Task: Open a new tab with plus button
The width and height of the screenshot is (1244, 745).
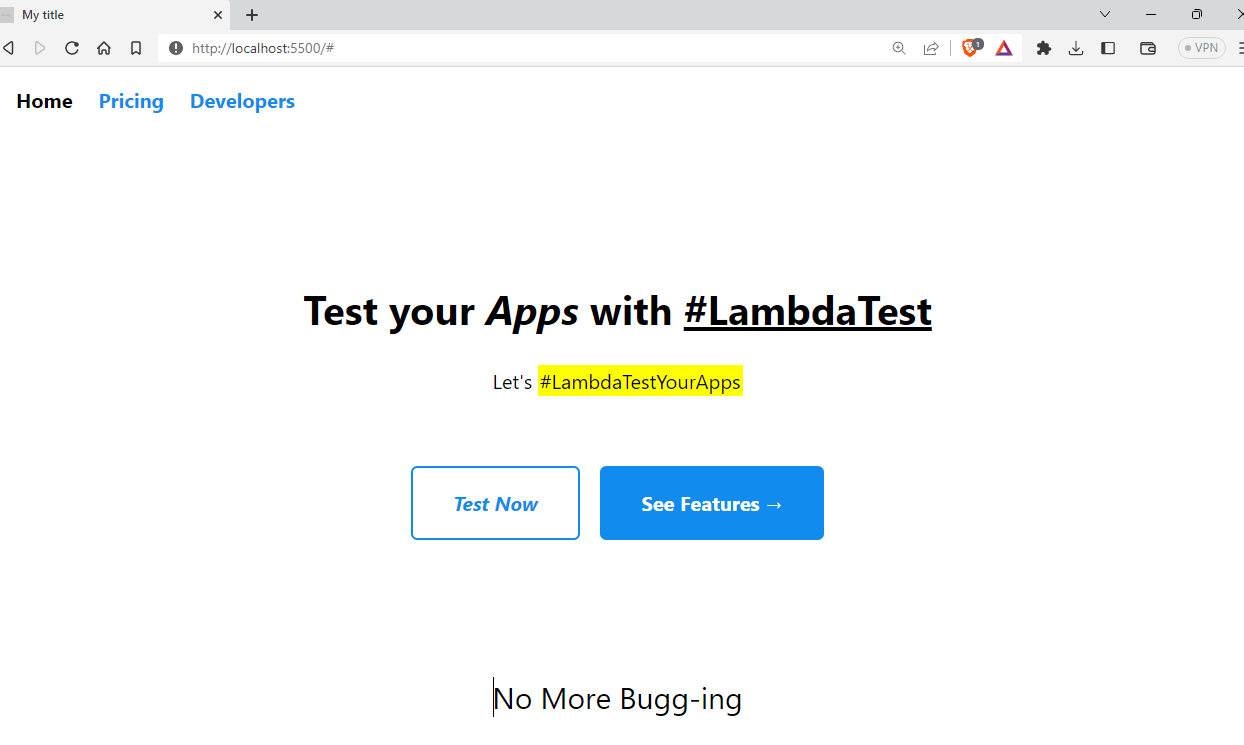Action: (252, 15)
